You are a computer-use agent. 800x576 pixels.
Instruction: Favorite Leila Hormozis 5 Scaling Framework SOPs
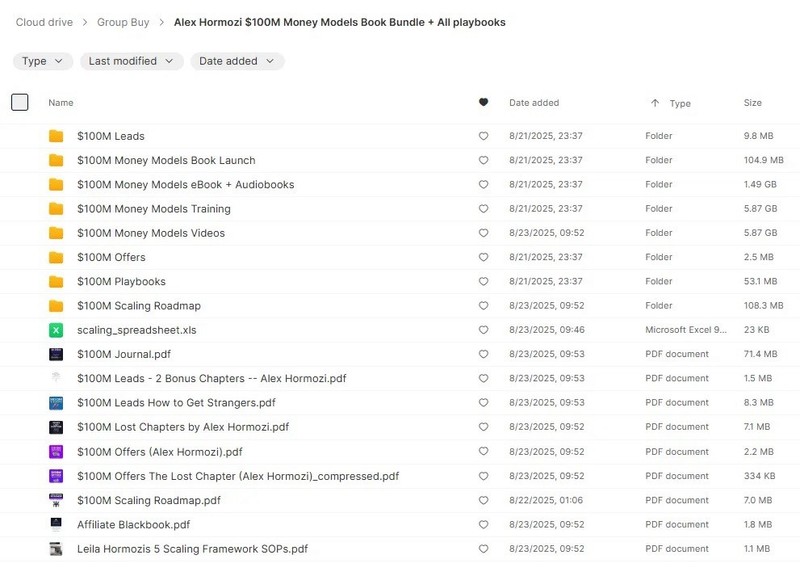(483, 549)
